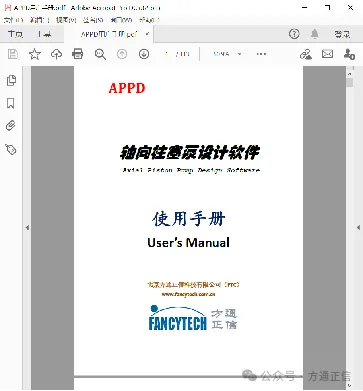Go to previous page arrow

click(x=122, y=54)
